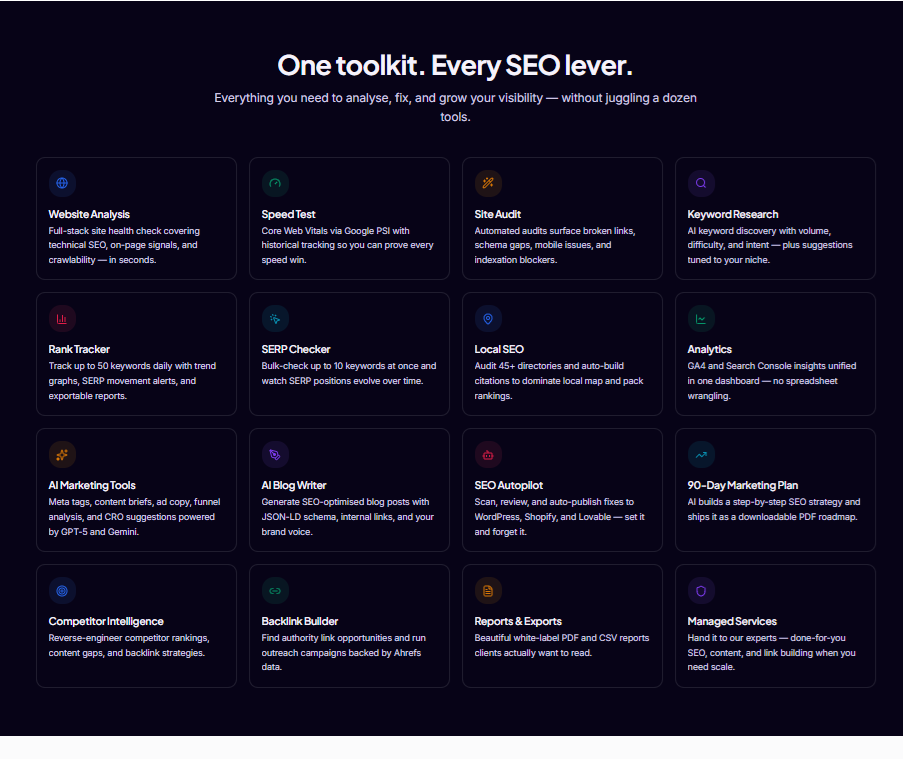Click the Site Audit wand icon

(x=488, y=183)
